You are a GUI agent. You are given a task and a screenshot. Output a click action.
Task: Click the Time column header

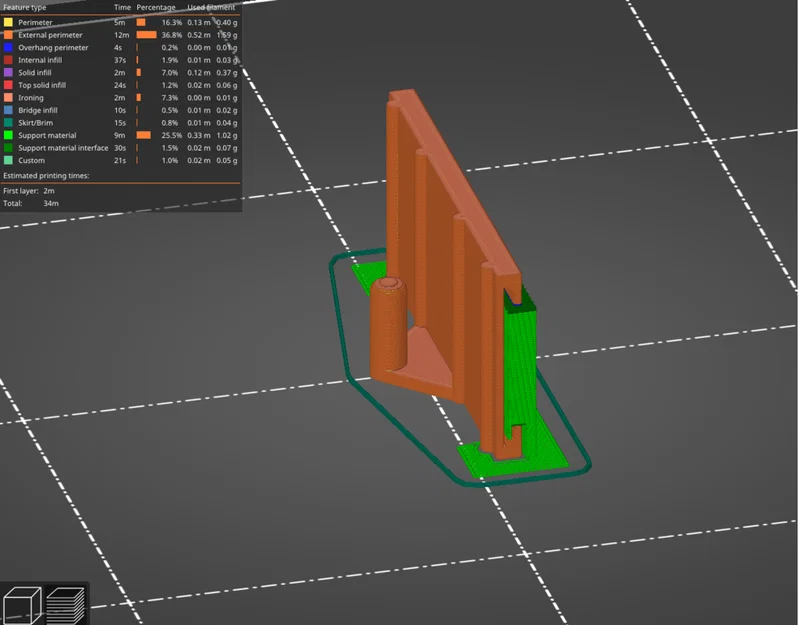coord(122,8)
